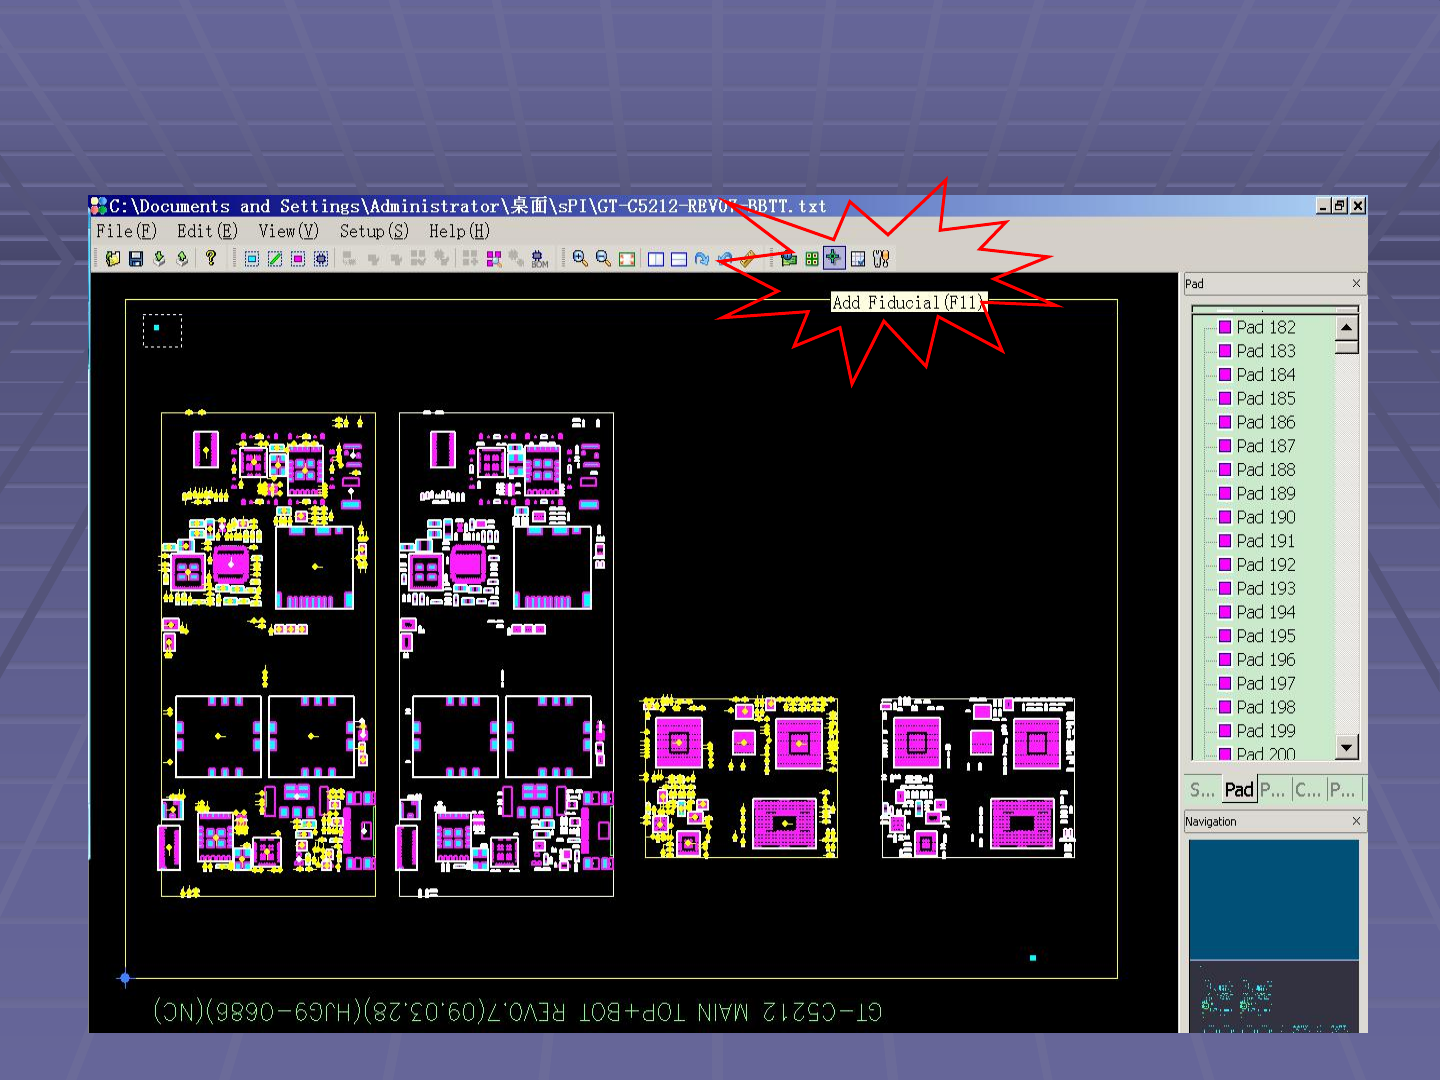Screen dimensions: 1440x1080
Task: Select the magenta rectangle selection tool
Action: pos(298,259)
